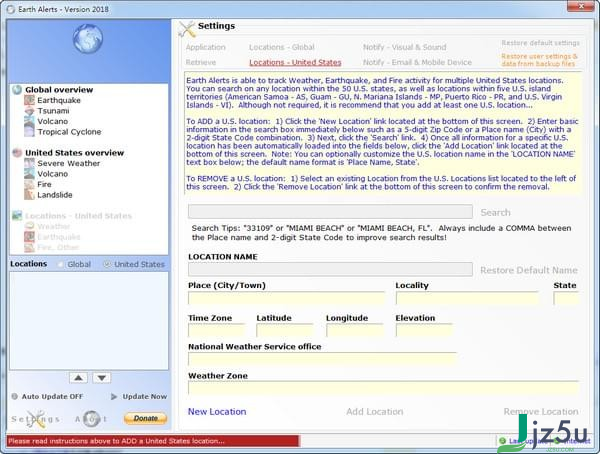This screenshot has width=600, height=454.
Task: Click the Add Location link
Action: pyautogui.click(x=375, y=412)
